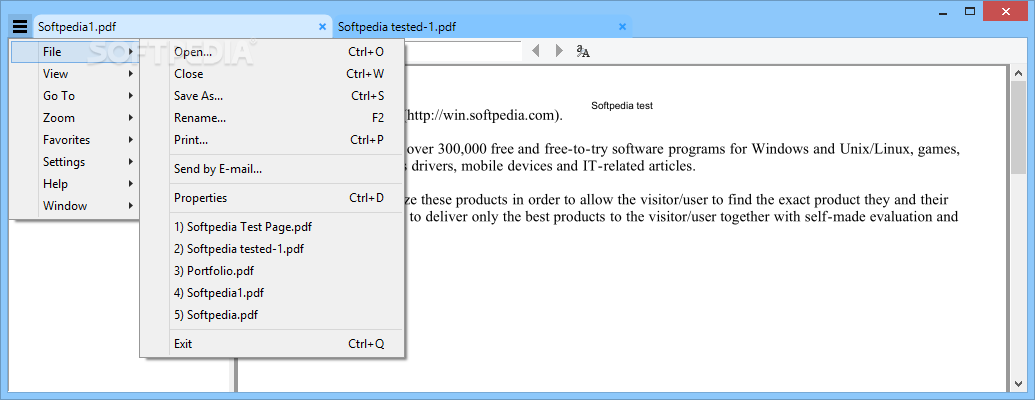Choose Send by E-mail... entry
This screenshot has height=400, width=1035.
pos(272,169)
